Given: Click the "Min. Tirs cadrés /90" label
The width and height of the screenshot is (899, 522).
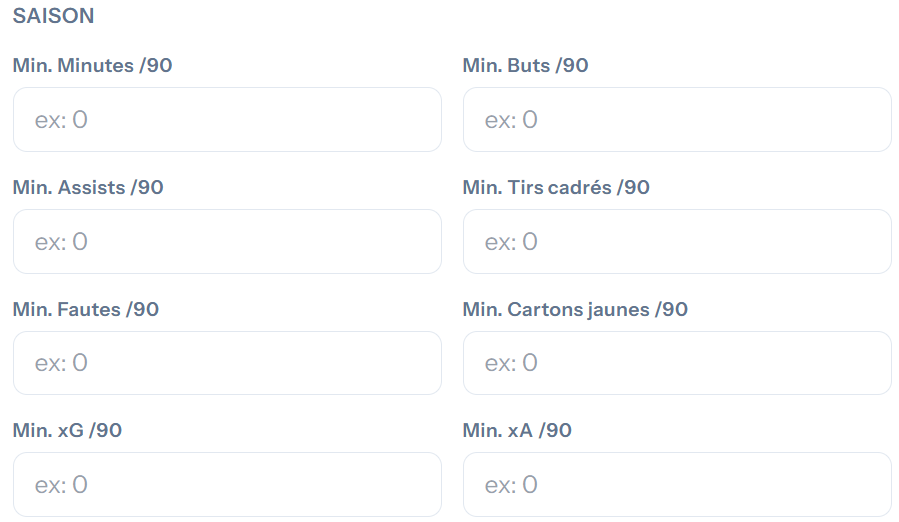Looking at the screenshot, I should coord(556,188).
